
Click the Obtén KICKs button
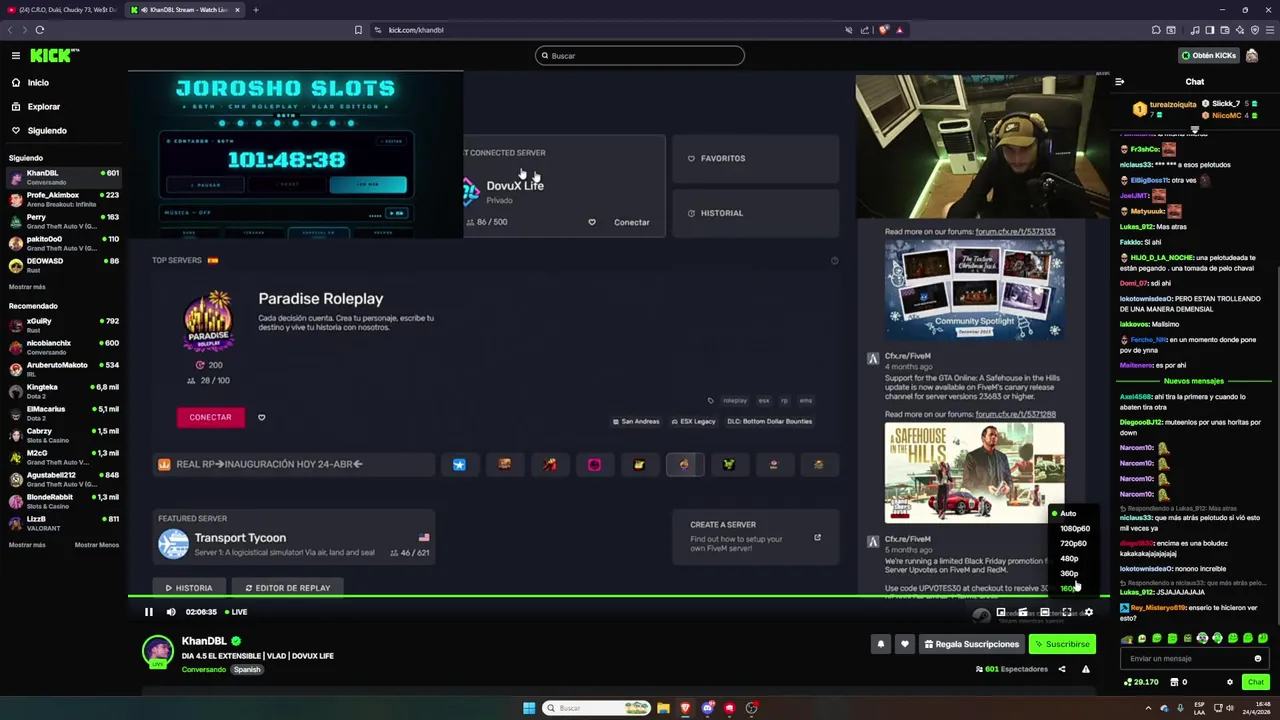point(1208,56)
